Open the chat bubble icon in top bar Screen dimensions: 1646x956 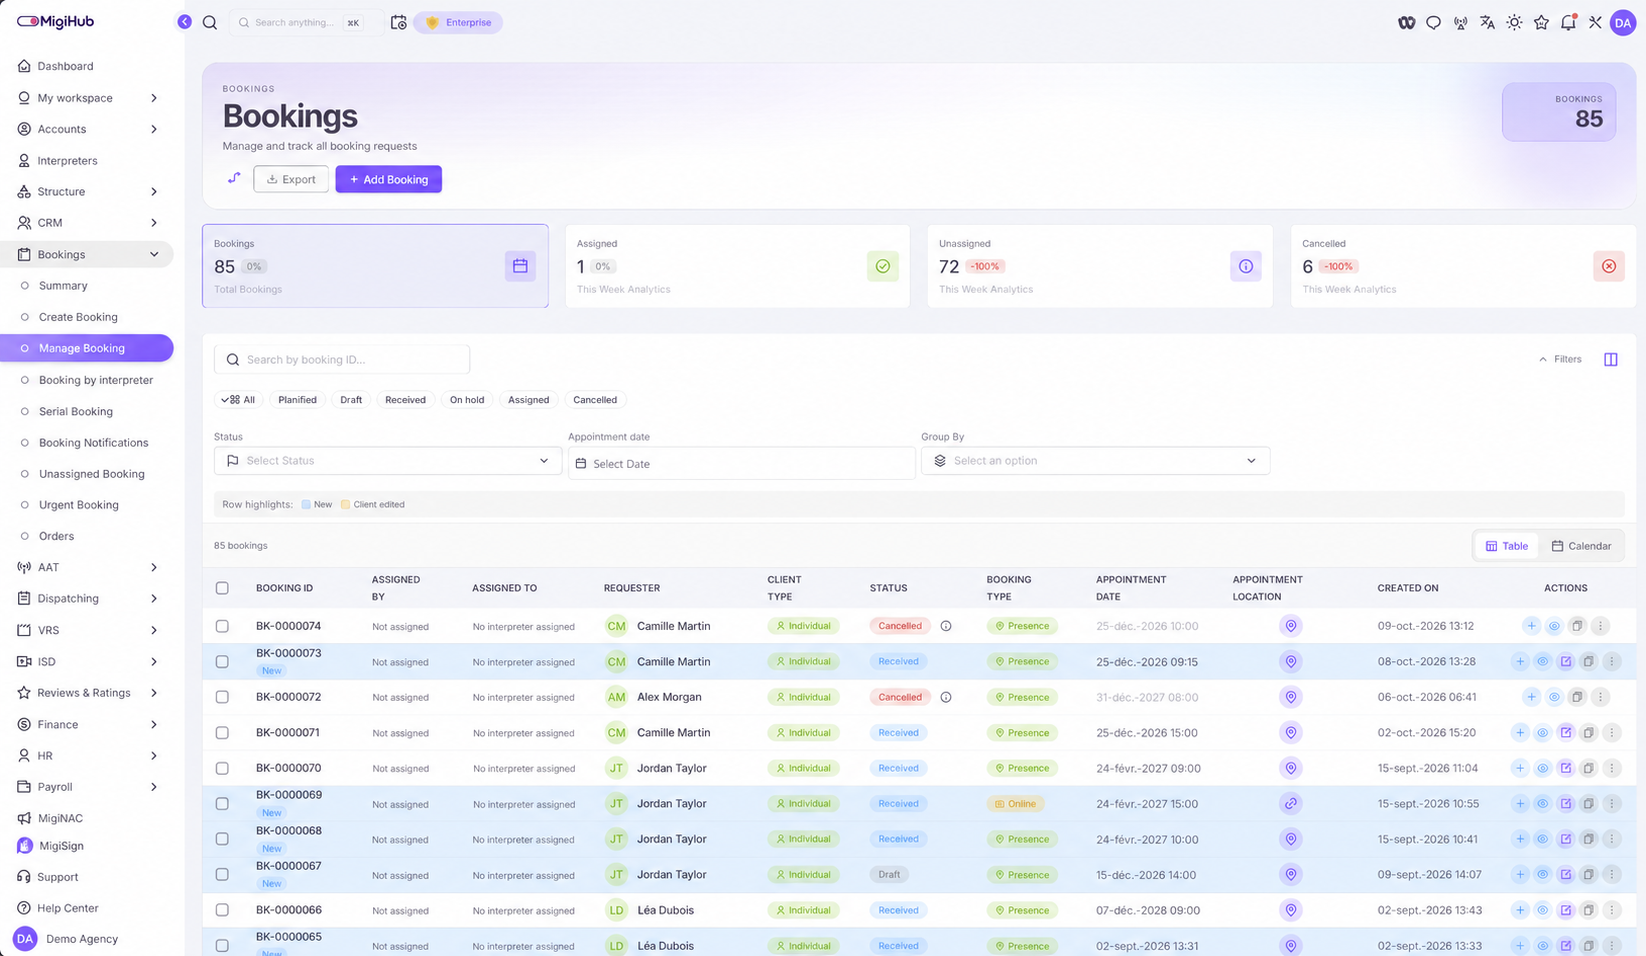pos(1433,22)
